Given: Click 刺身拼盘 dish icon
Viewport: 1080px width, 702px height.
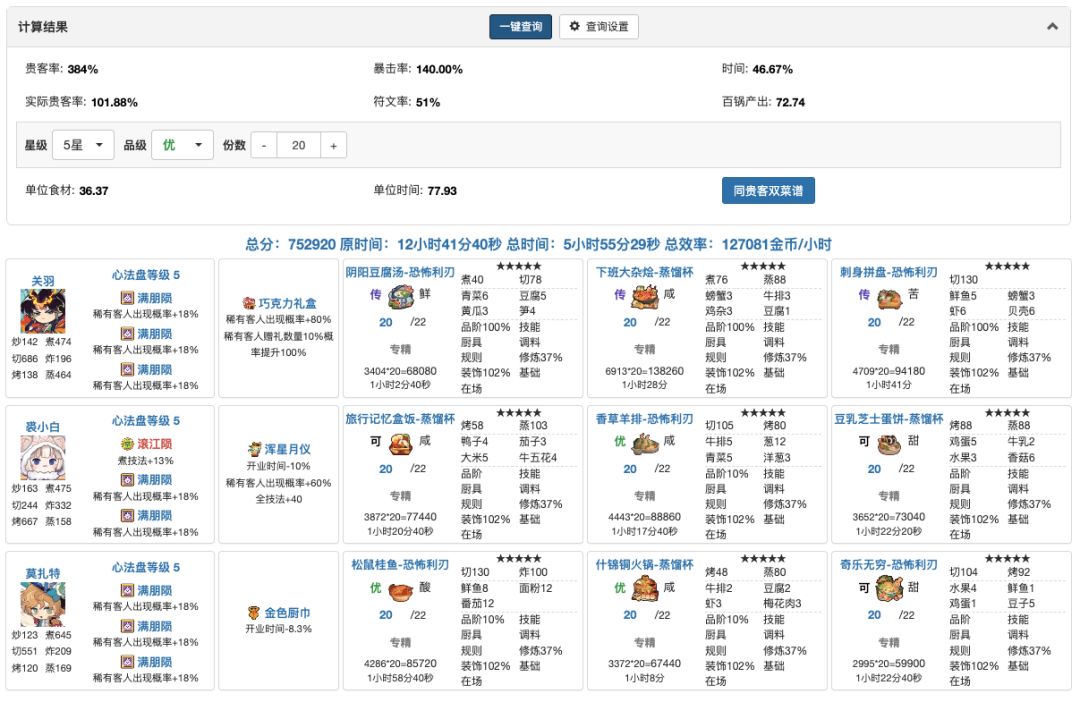Looking at the screenshot, I should click(890, 298).
